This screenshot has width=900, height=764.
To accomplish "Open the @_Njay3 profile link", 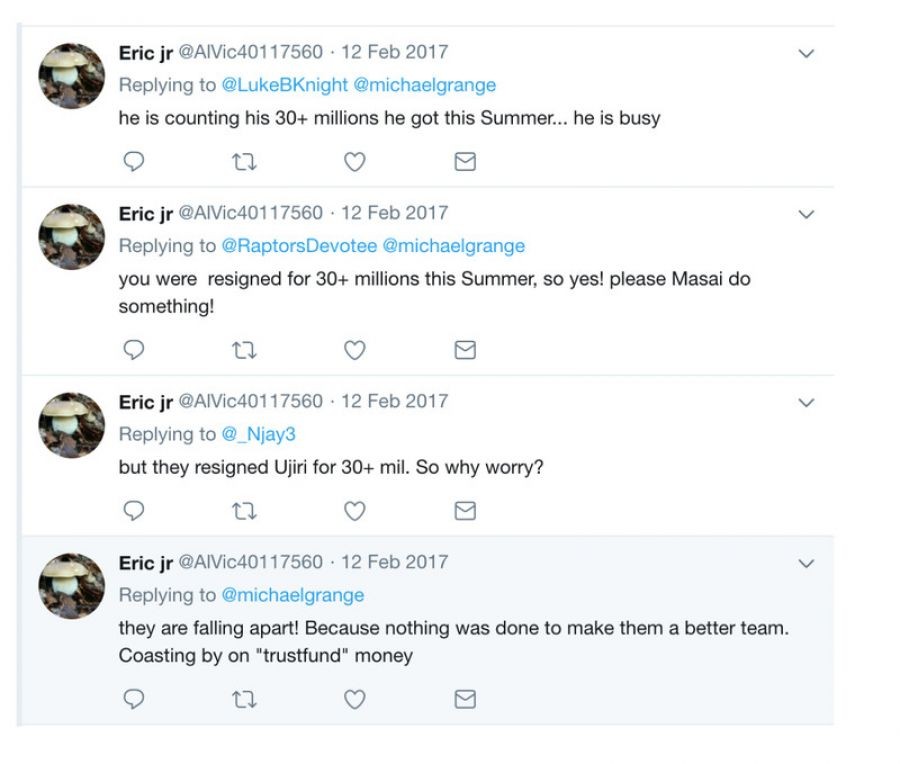I will (x=259, y=434).
